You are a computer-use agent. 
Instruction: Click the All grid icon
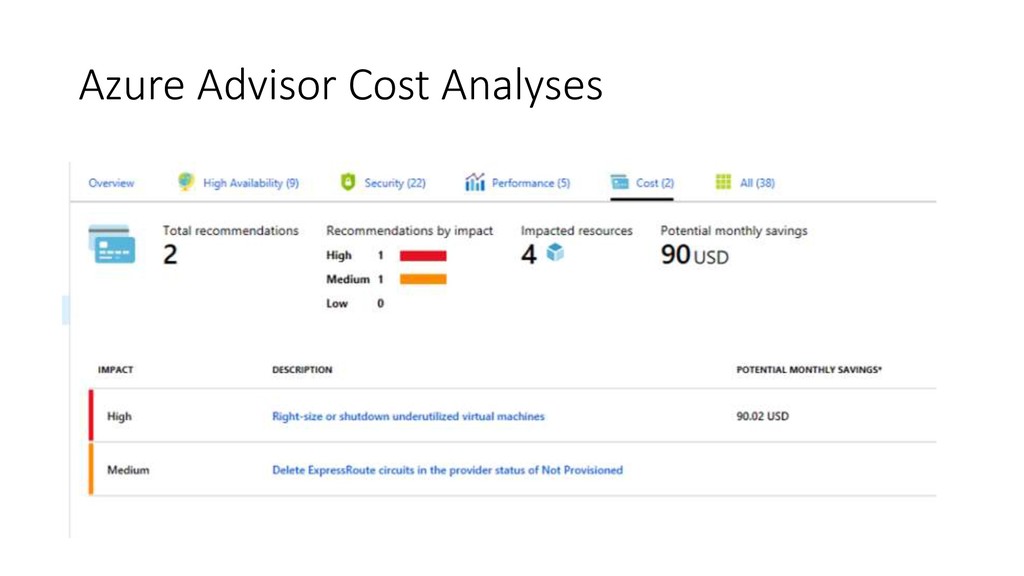click(x=723, y=182)
